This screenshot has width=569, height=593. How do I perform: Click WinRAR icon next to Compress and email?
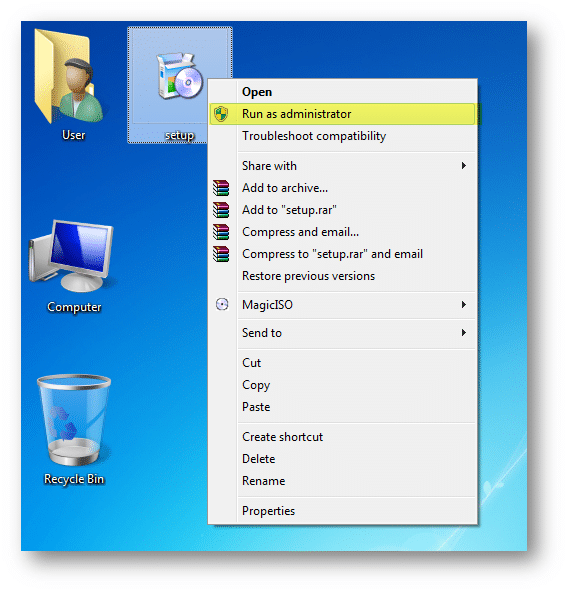point(221,232)
